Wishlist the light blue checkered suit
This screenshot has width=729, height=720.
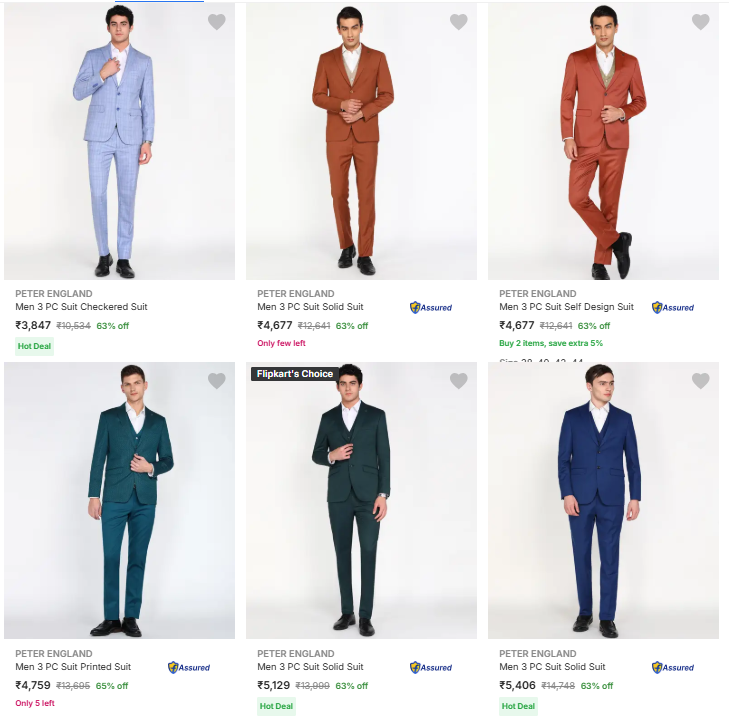[216, 22]
